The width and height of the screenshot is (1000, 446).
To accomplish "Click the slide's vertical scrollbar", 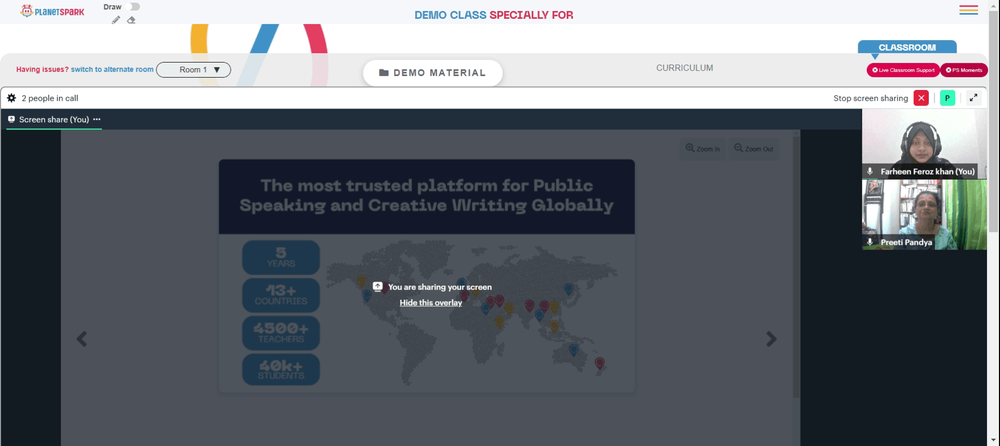I will pyautogui.click(x=796, y=265).
